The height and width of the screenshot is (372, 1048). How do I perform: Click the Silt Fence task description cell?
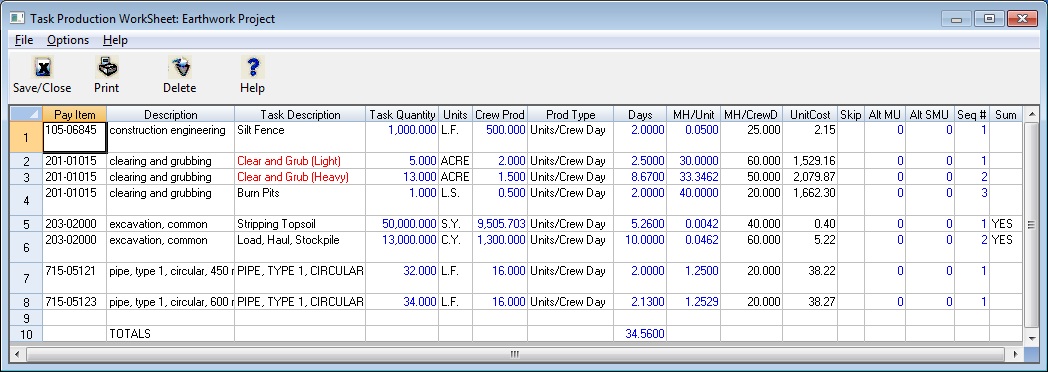pos(300,138)
